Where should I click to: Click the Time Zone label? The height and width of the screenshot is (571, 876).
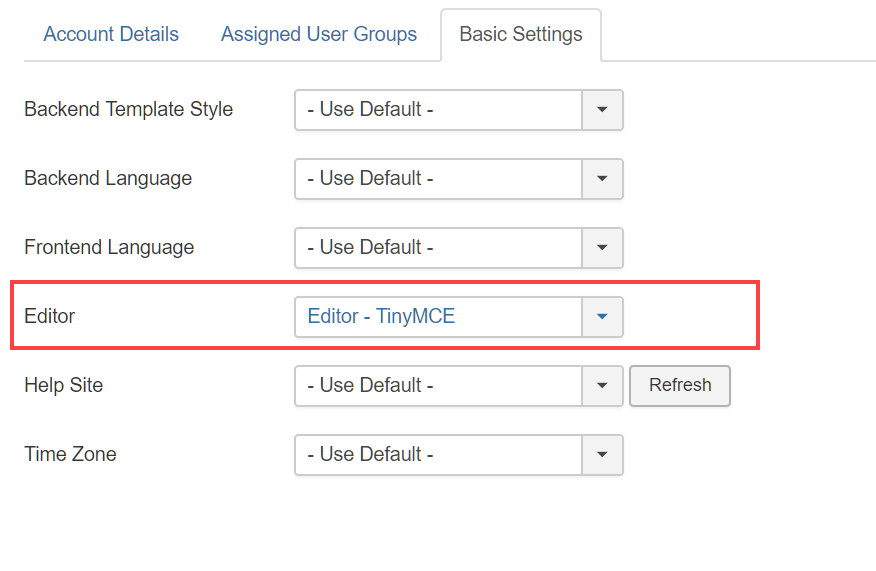(x=70, y=454)
